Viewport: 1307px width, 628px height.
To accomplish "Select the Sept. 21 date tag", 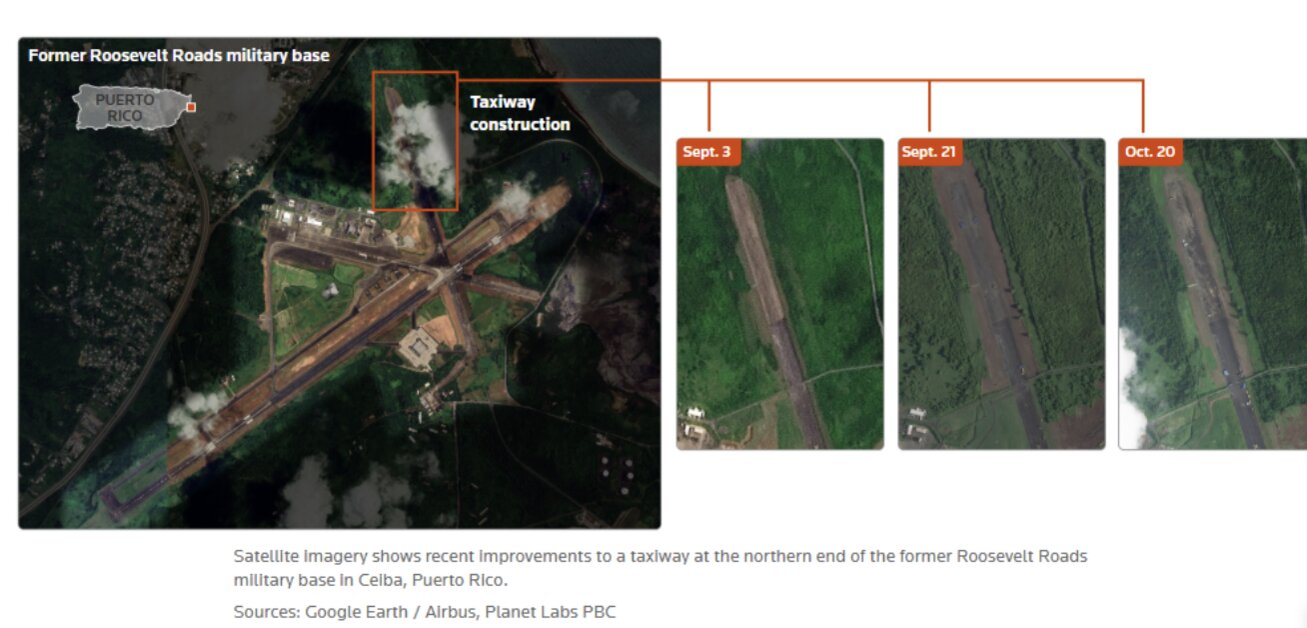I will pos(928,152).
